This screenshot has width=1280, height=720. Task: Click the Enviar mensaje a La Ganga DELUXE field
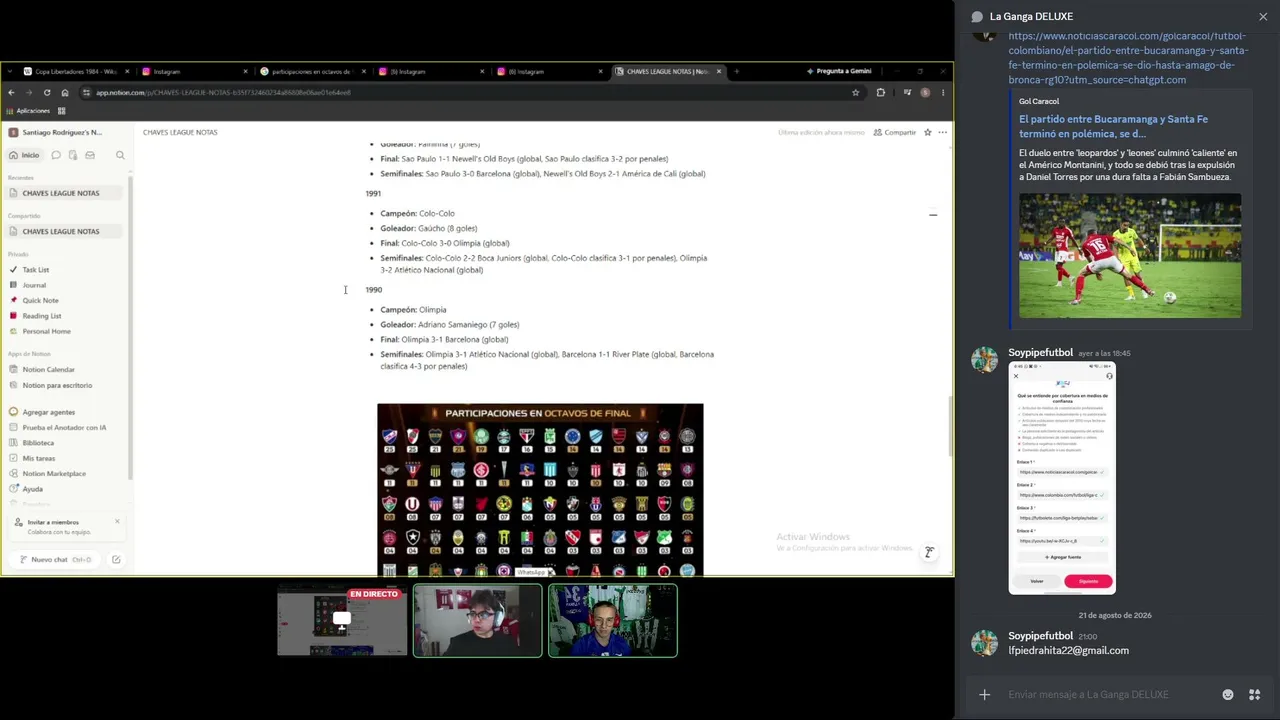1108,695
